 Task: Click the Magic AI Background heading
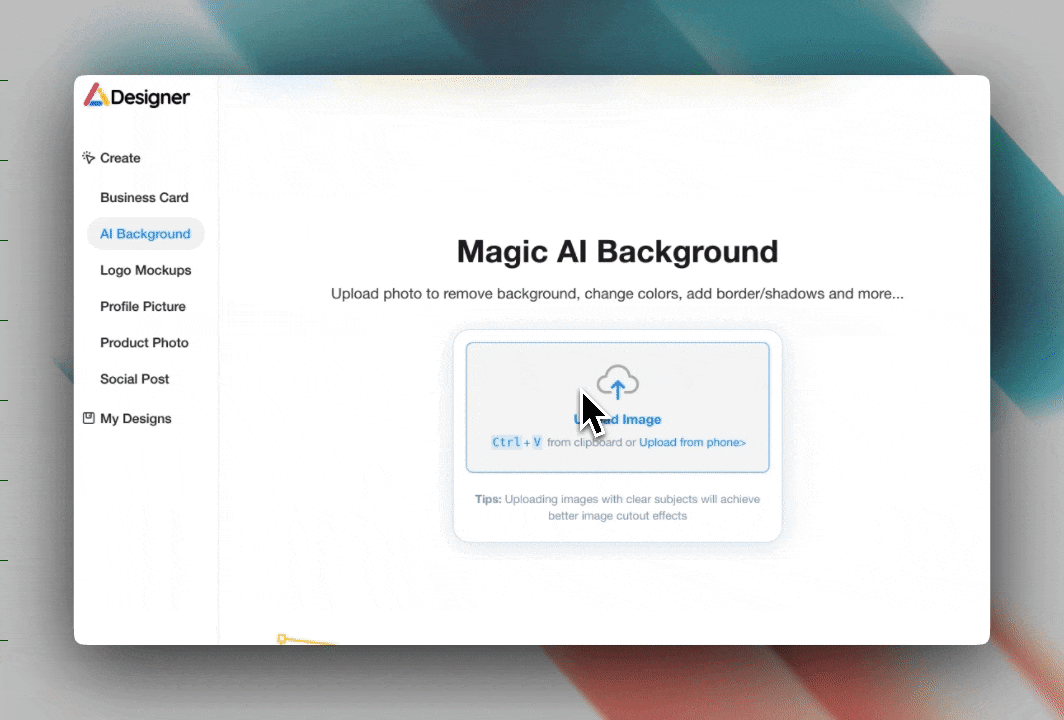pyautogui.click(x=617, y=251)
